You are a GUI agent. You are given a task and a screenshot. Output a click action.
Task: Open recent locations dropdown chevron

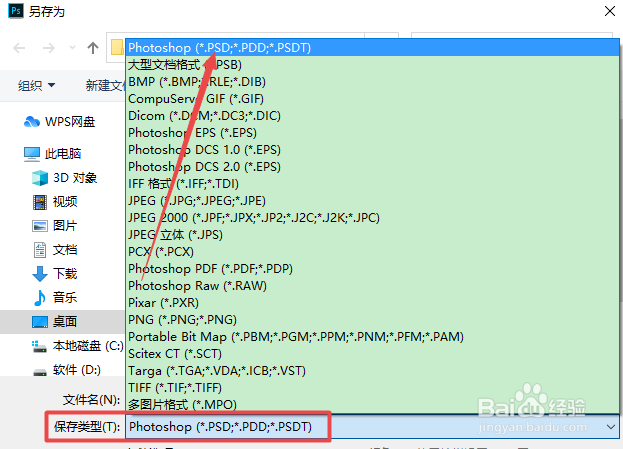72,48
